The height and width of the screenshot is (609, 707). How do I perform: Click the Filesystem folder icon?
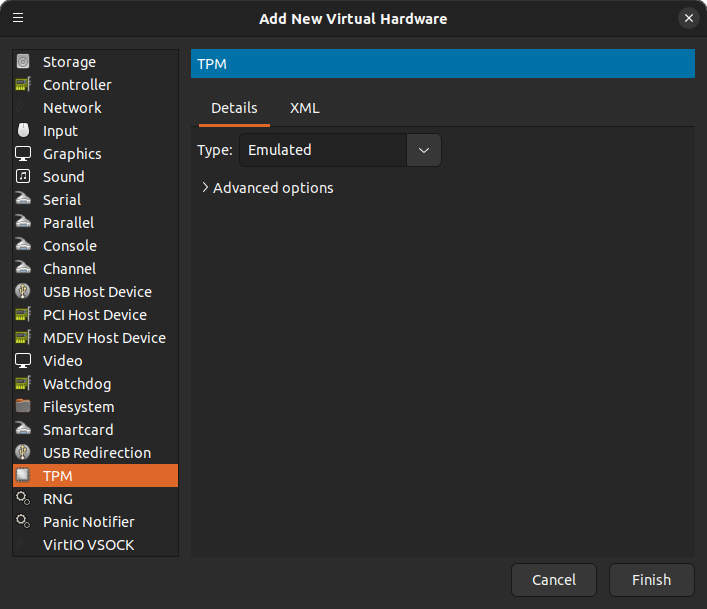[23, 407]
